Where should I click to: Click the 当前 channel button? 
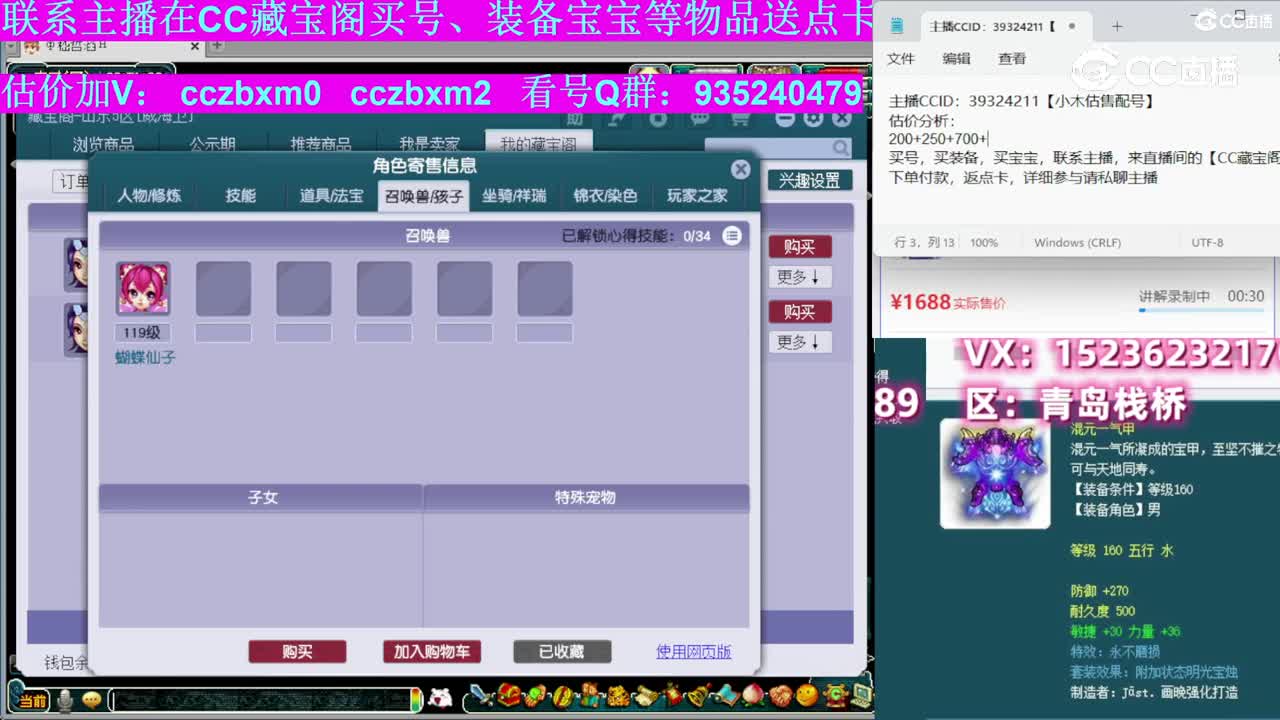coord(30,701)
